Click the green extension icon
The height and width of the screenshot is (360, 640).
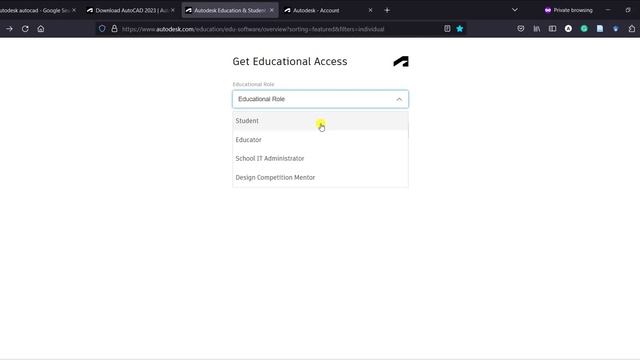(x=584, y=29)
